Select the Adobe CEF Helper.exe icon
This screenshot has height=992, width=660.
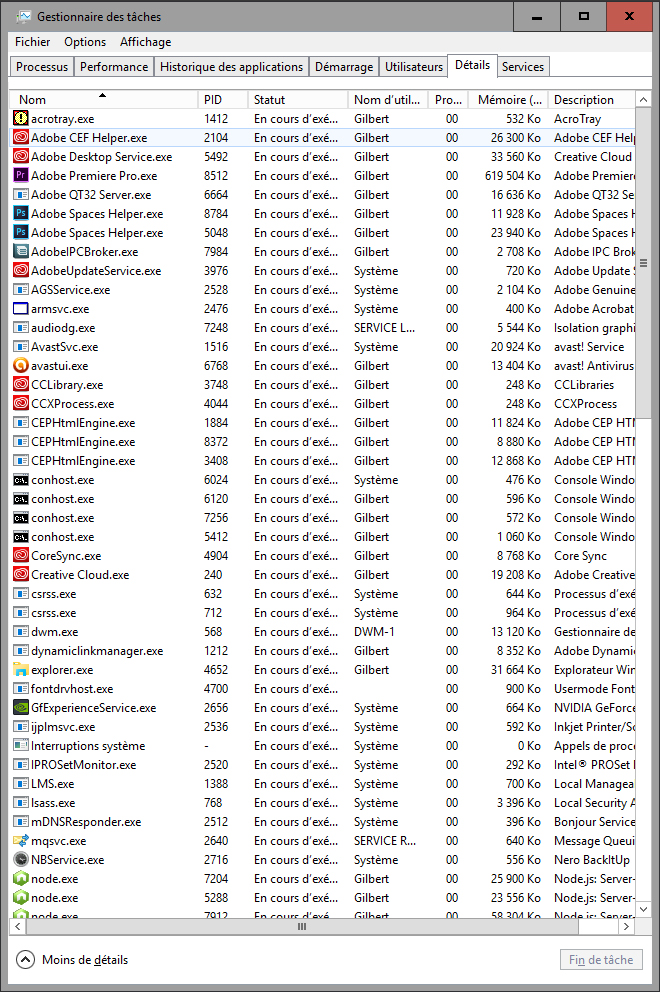(21, 137)
